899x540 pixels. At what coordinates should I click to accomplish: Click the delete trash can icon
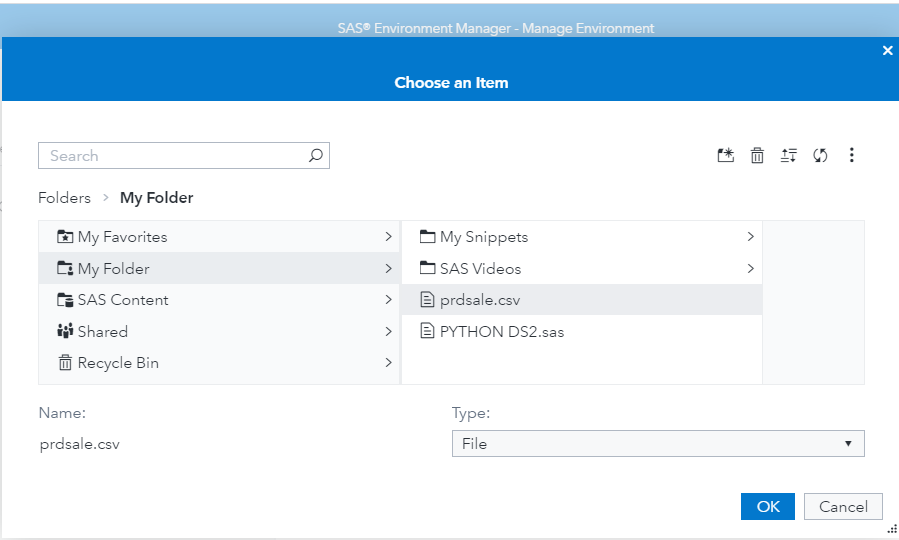pos(757,155)
